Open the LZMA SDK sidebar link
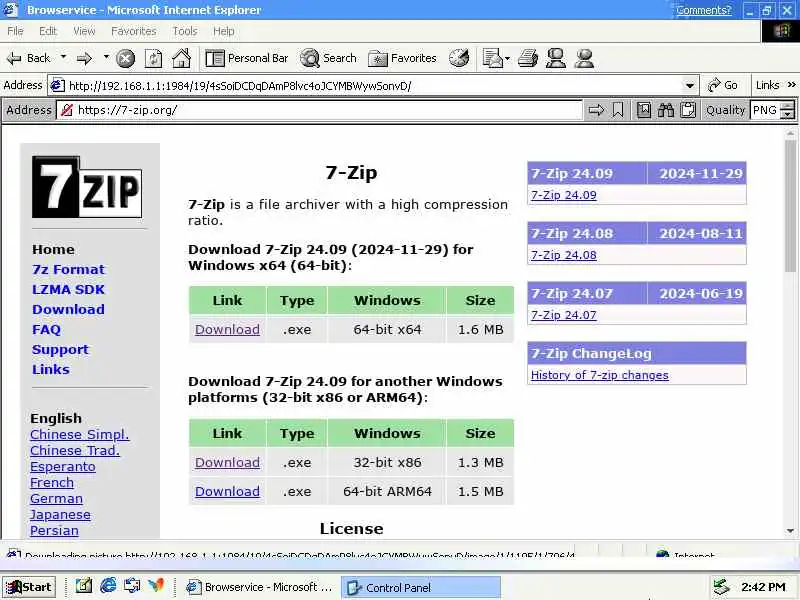Image resolution: width=800 pixels, height=600 pixels. point(68,289)
